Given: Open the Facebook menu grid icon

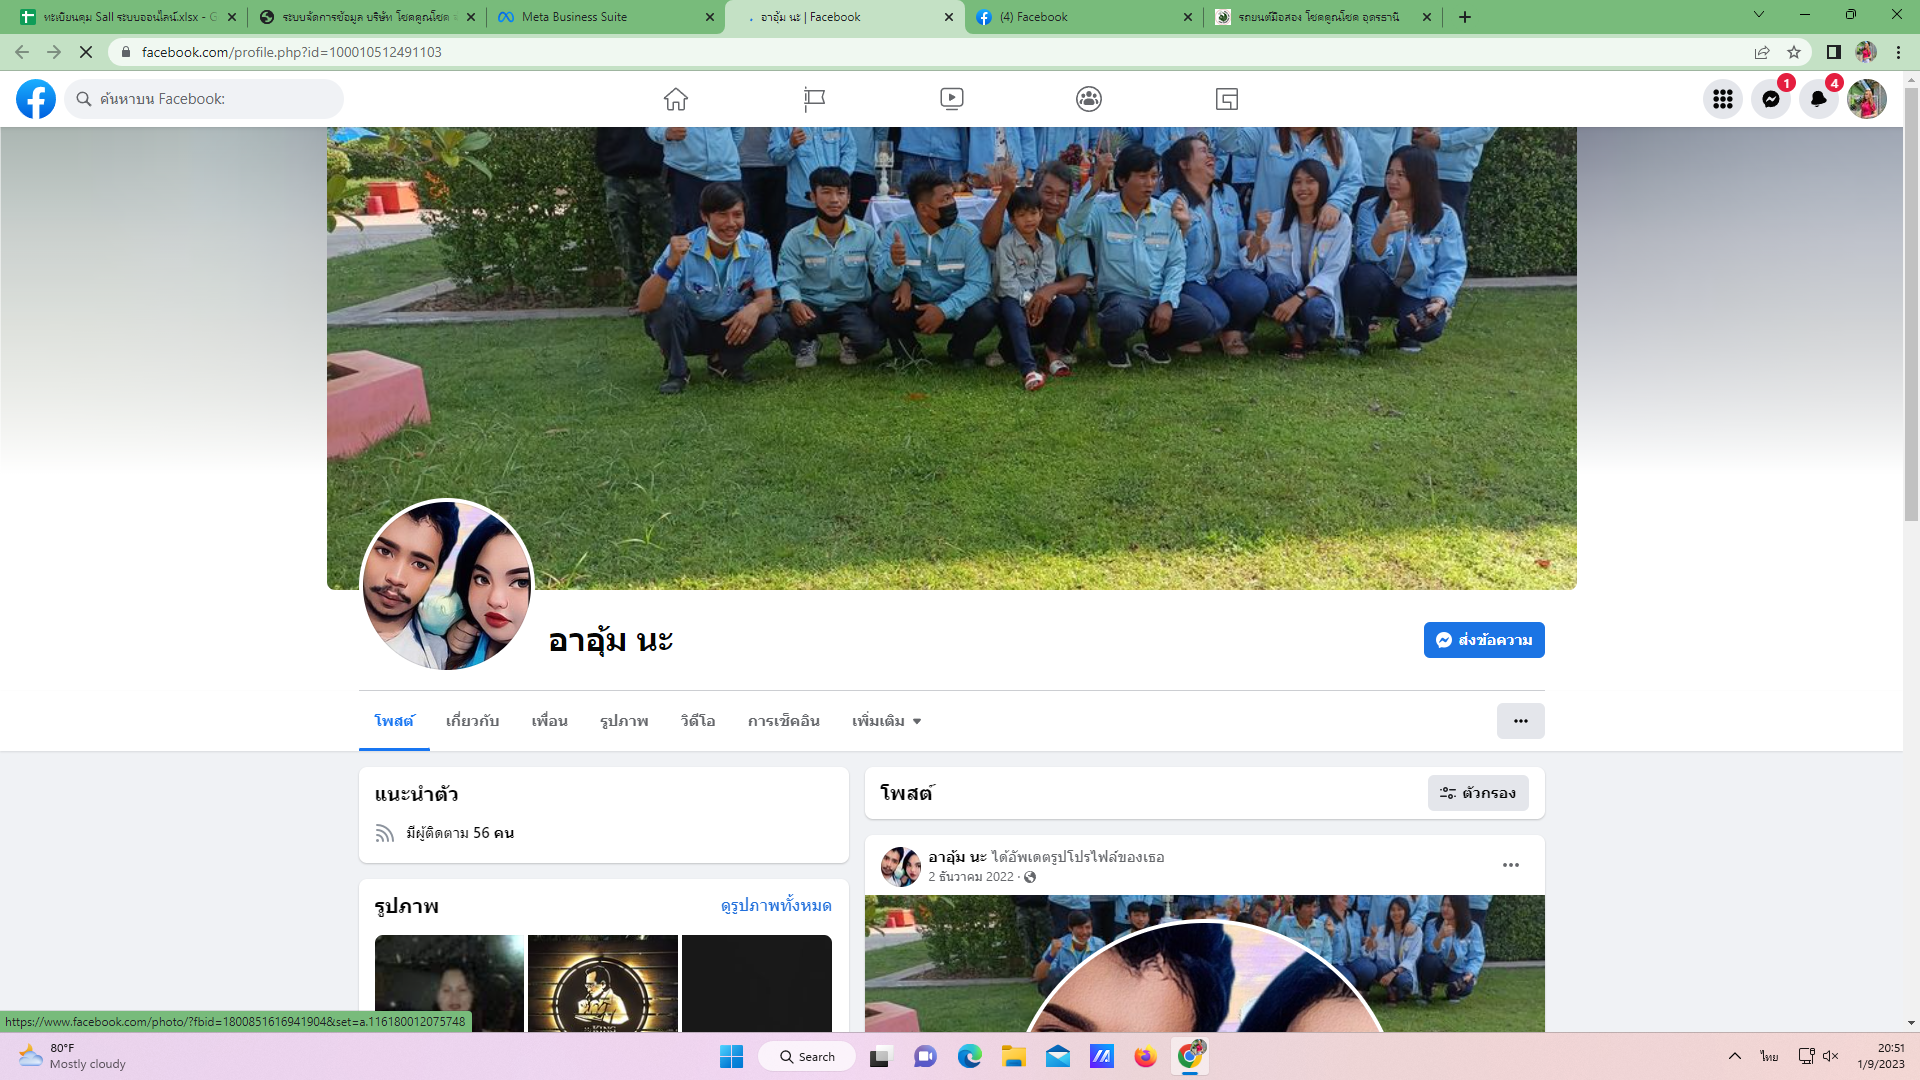Looking at the screenshot, I should [x=1722, y=99].
